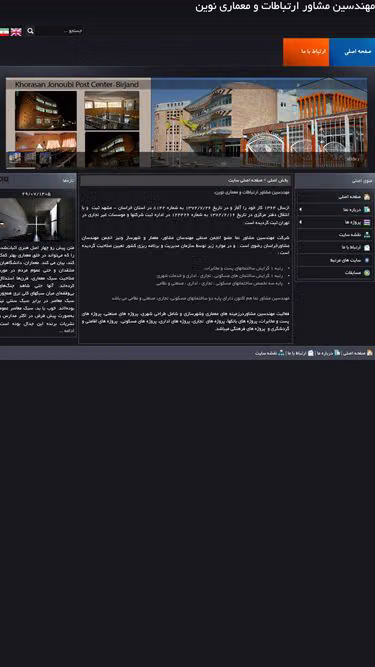
Task: Open the blue صفحه اصلی top tab
Action: tap(352, 52)
